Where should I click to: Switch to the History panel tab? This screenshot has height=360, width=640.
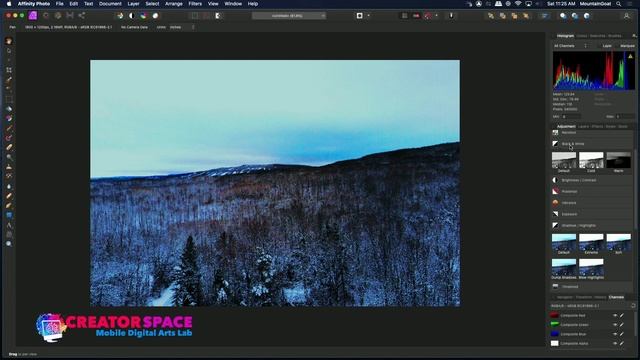[600, 297]
